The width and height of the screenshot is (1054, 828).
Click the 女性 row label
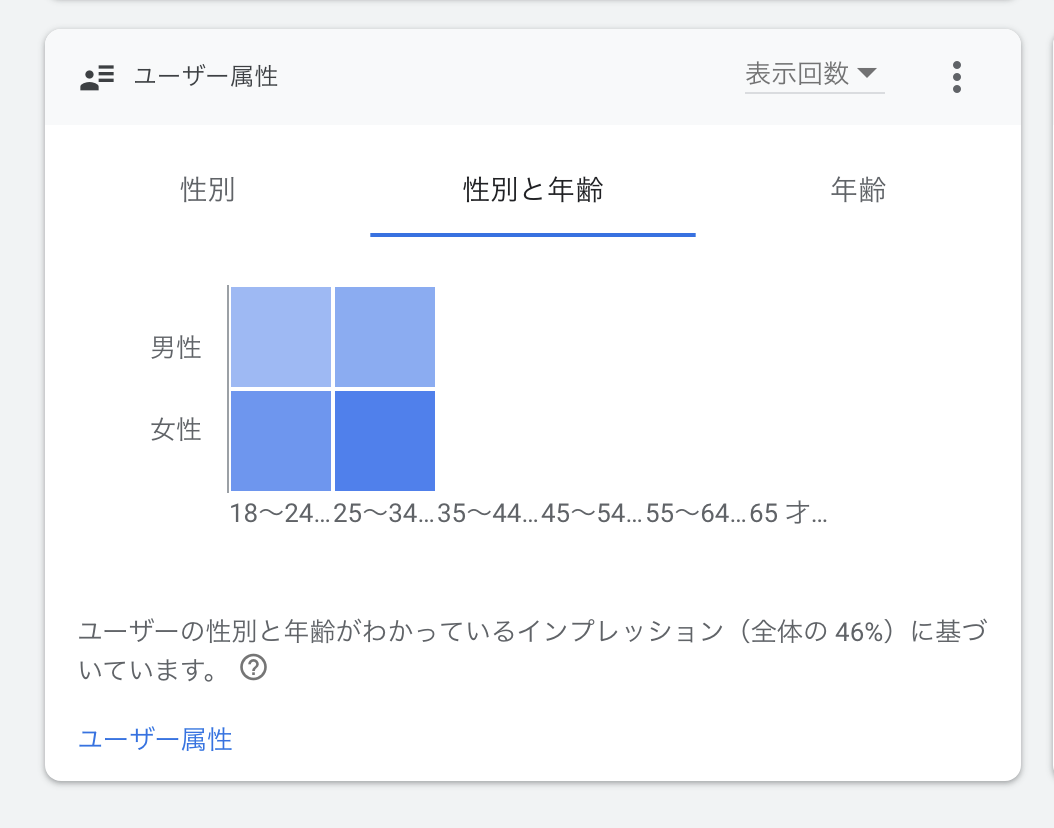click(x=176, y=430)
